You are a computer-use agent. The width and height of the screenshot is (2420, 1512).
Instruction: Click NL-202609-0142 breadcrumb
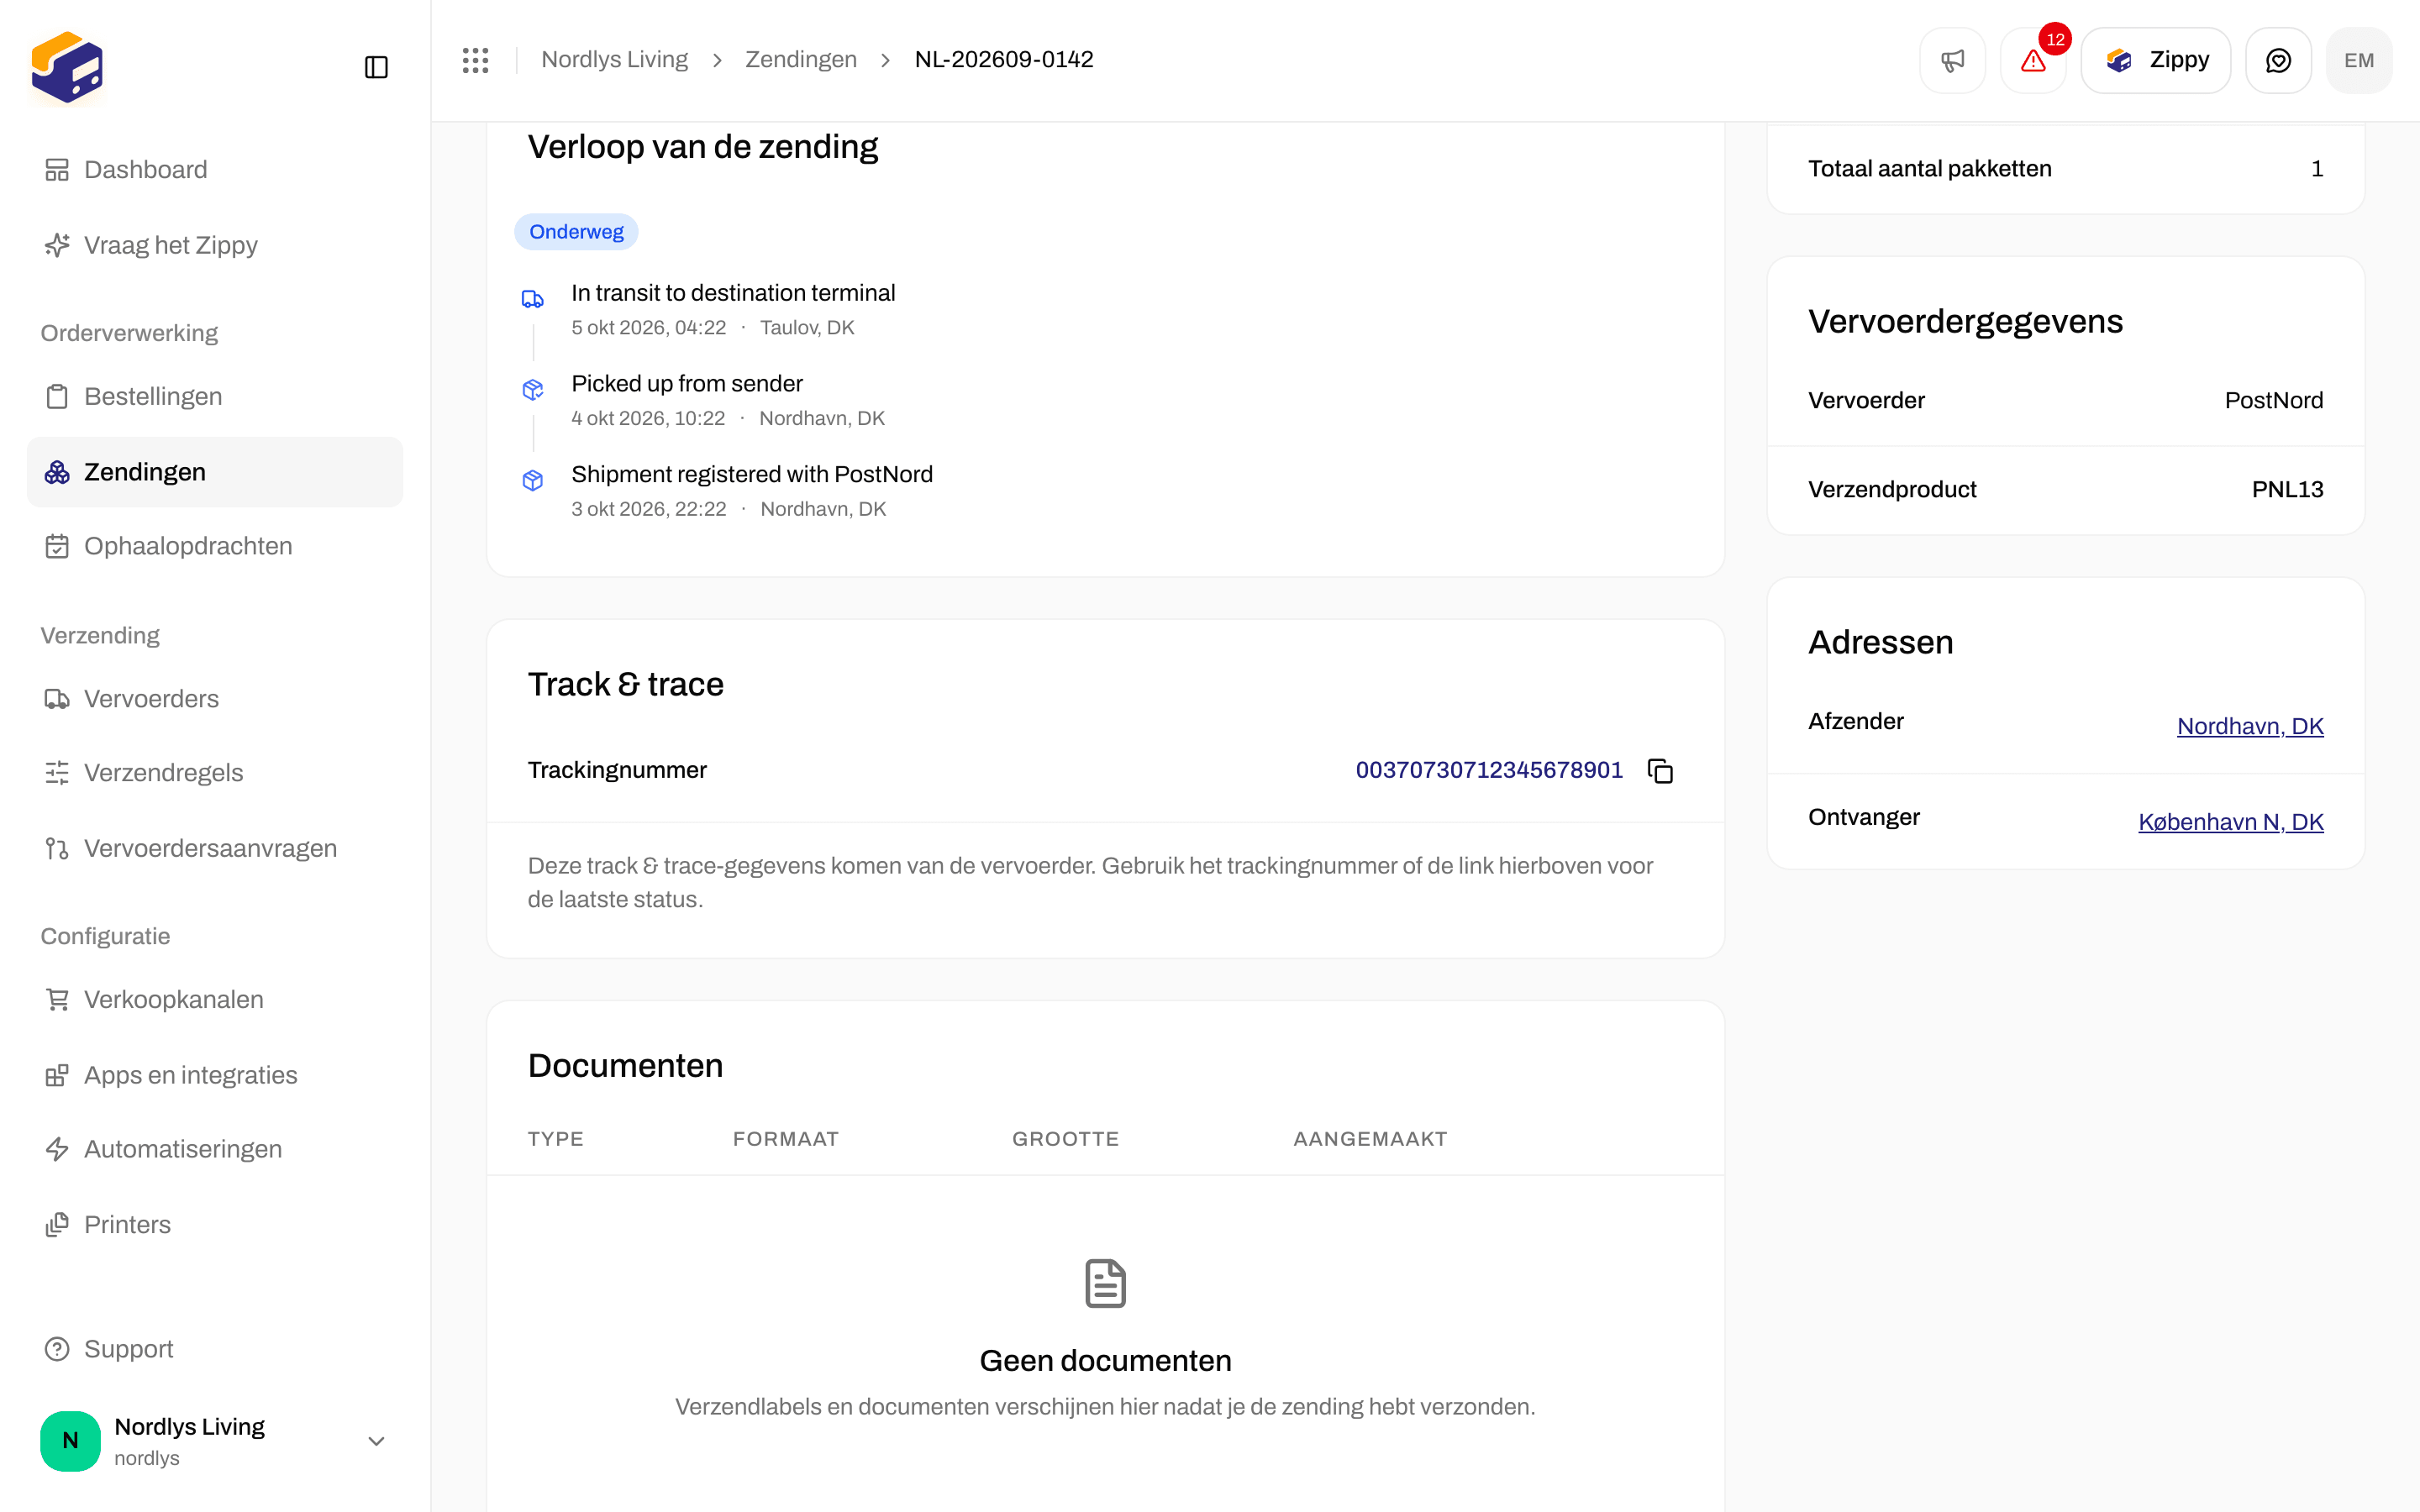pos(1004,60)
